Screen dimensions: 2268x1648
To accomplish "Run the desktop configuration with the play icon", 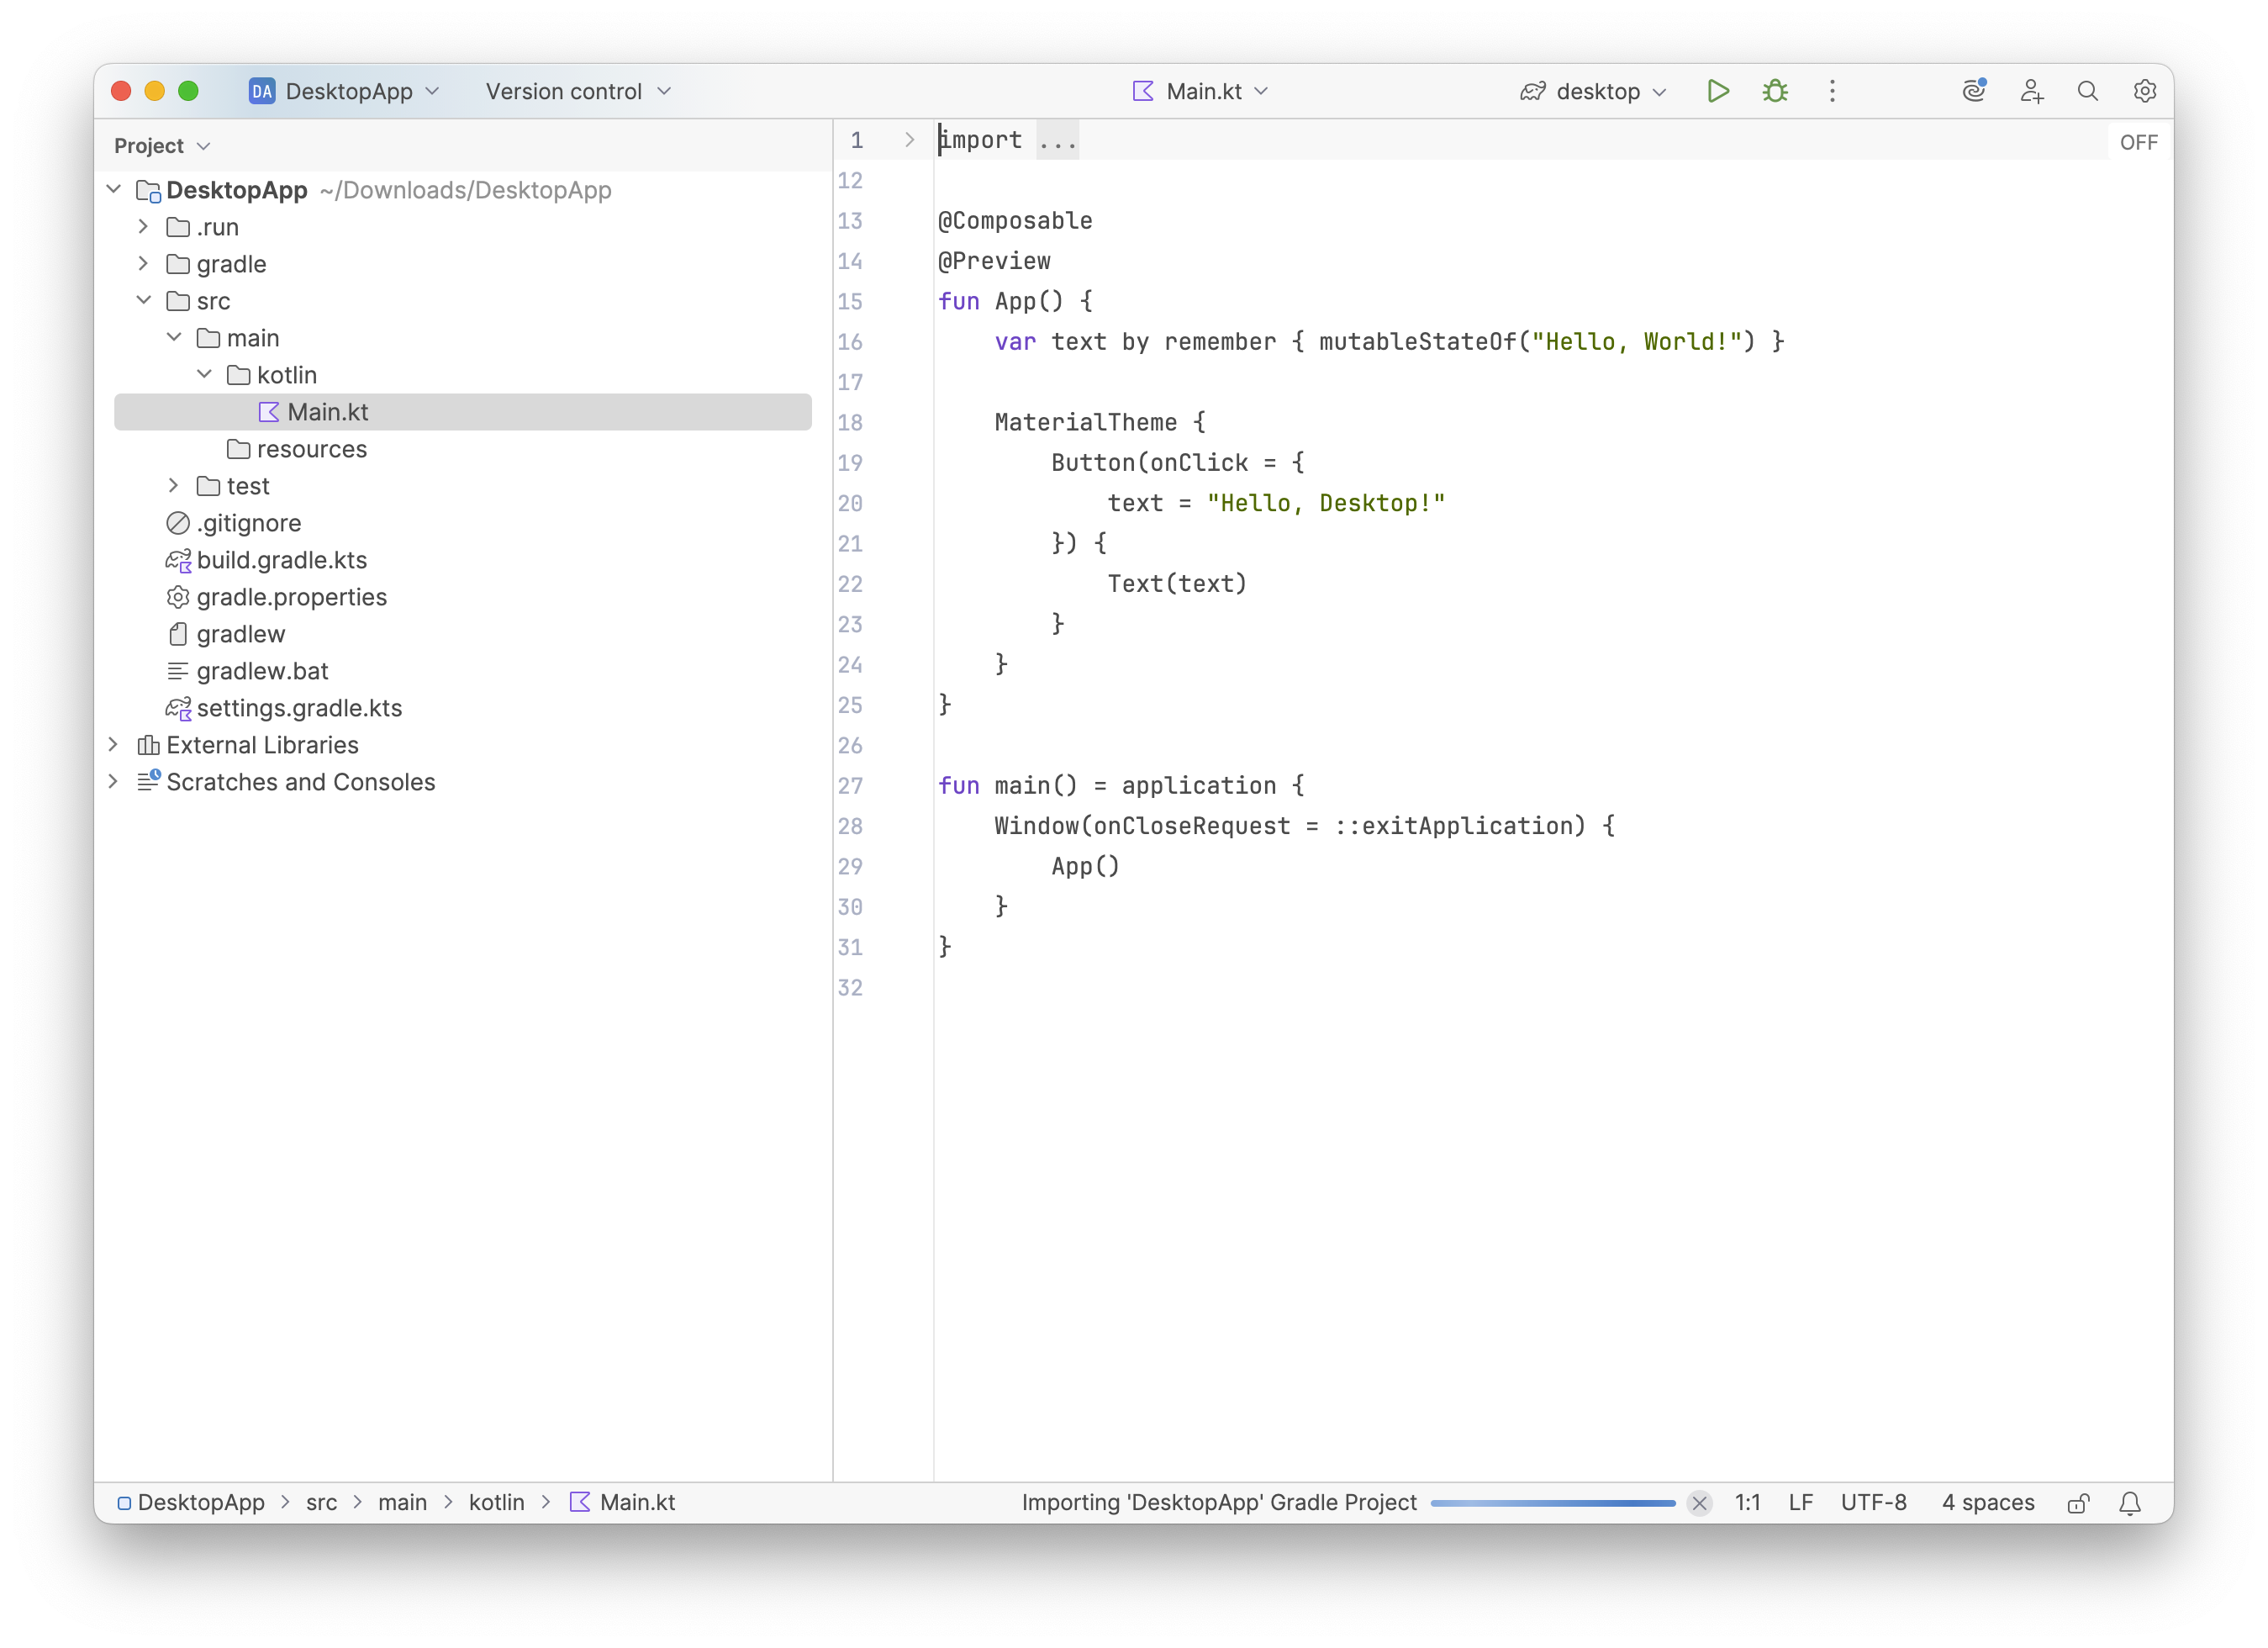I will (1718, 91).
